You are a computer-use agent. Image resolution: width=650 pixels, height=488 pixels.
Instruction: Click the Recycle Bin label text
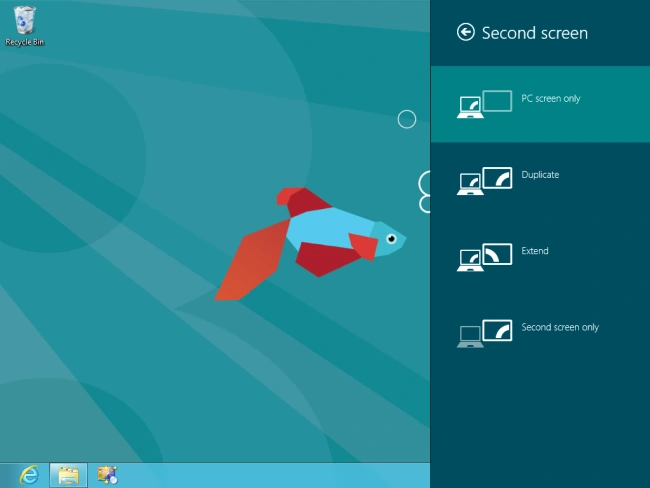(x=24, y=42)
